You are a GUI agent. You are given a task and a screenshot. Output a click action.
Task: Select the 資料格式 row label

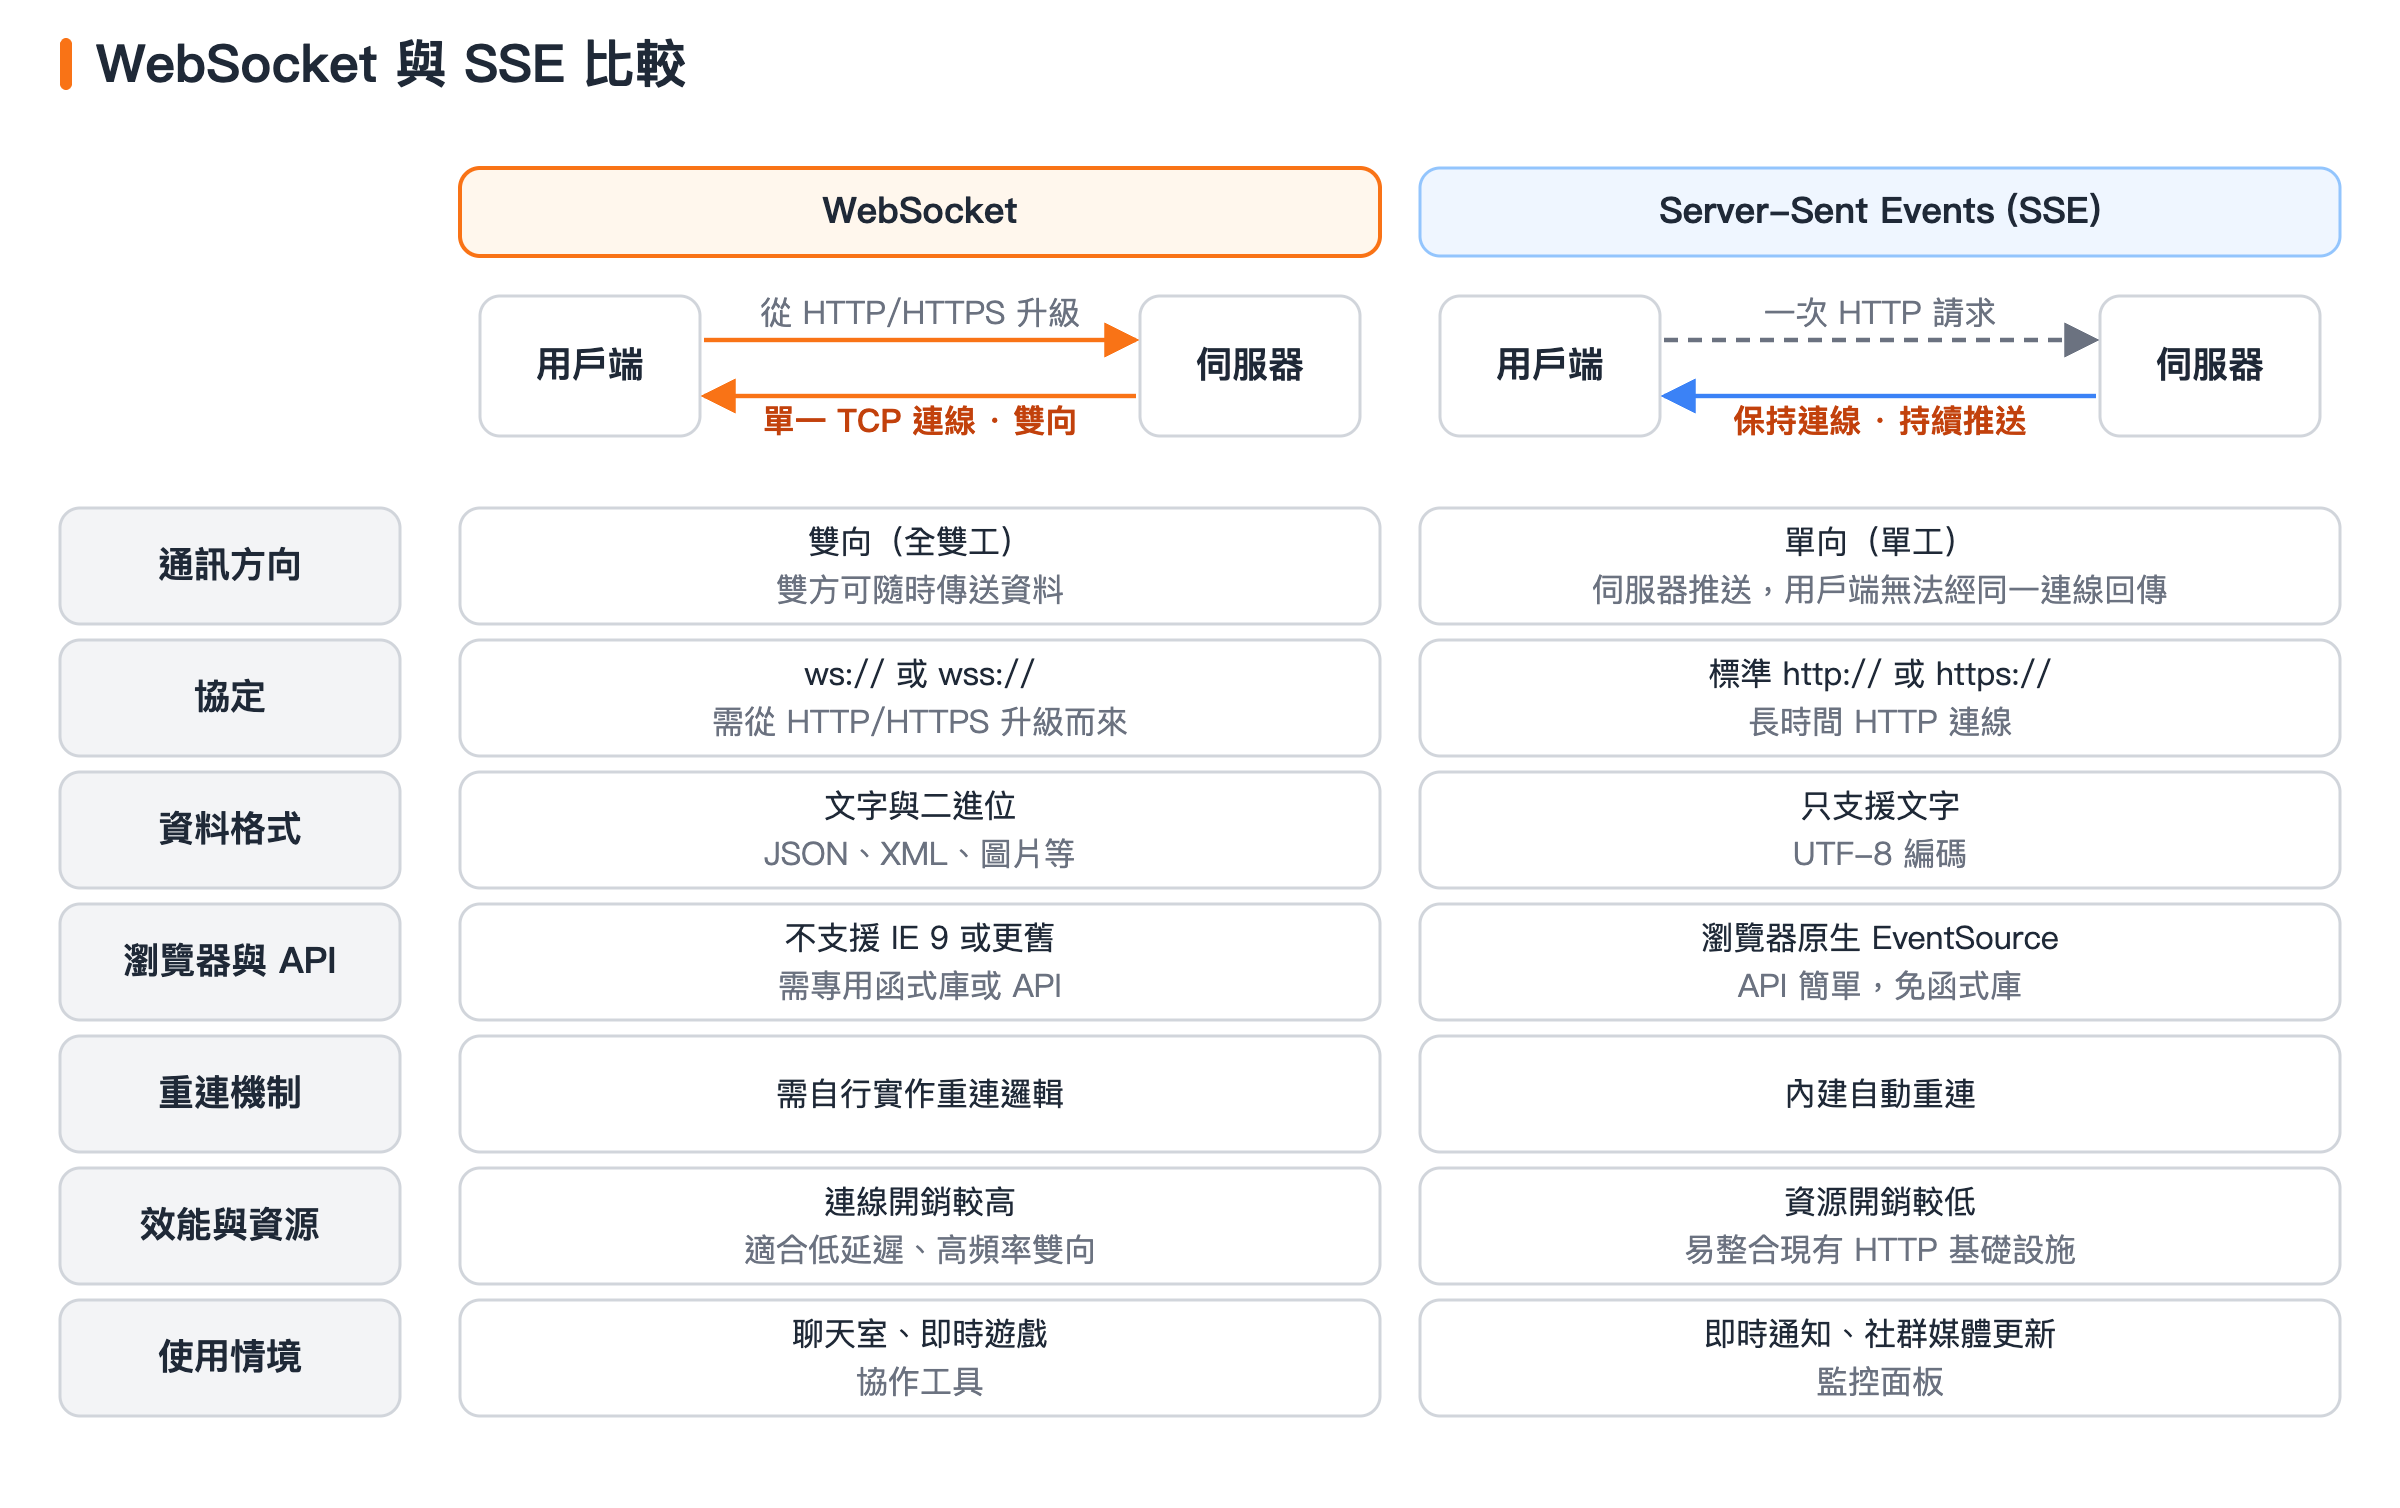230,830
